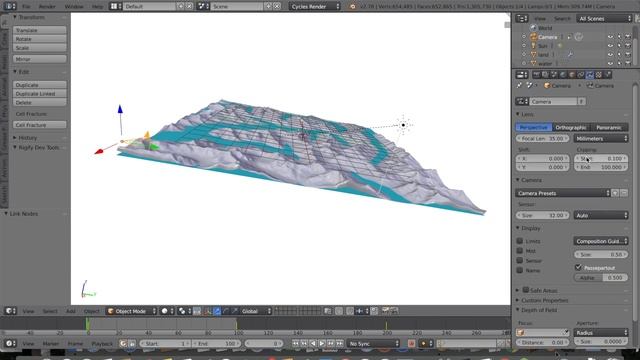
Task: Toggle the Sensor checkbox under Display
Action: (520, 260)
